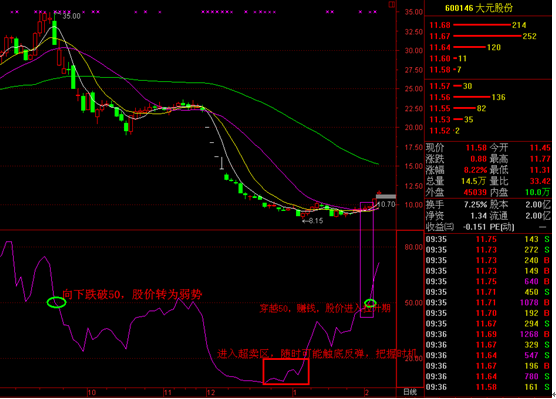Screen dimensions: 556x399
Task: Click the 80.00 level on indicator axis
Action: pyautogui.click(x=413, y=247)
